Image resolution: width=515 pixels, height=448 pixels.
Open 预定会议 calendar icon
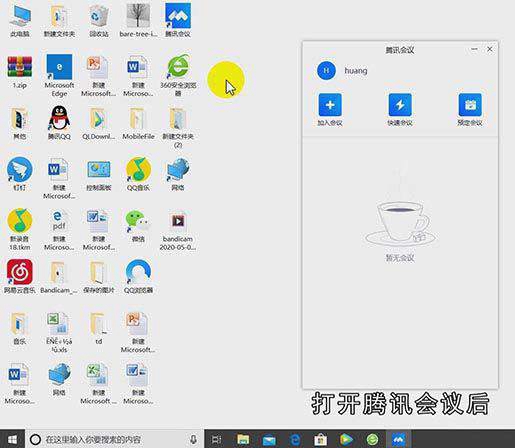470,105
